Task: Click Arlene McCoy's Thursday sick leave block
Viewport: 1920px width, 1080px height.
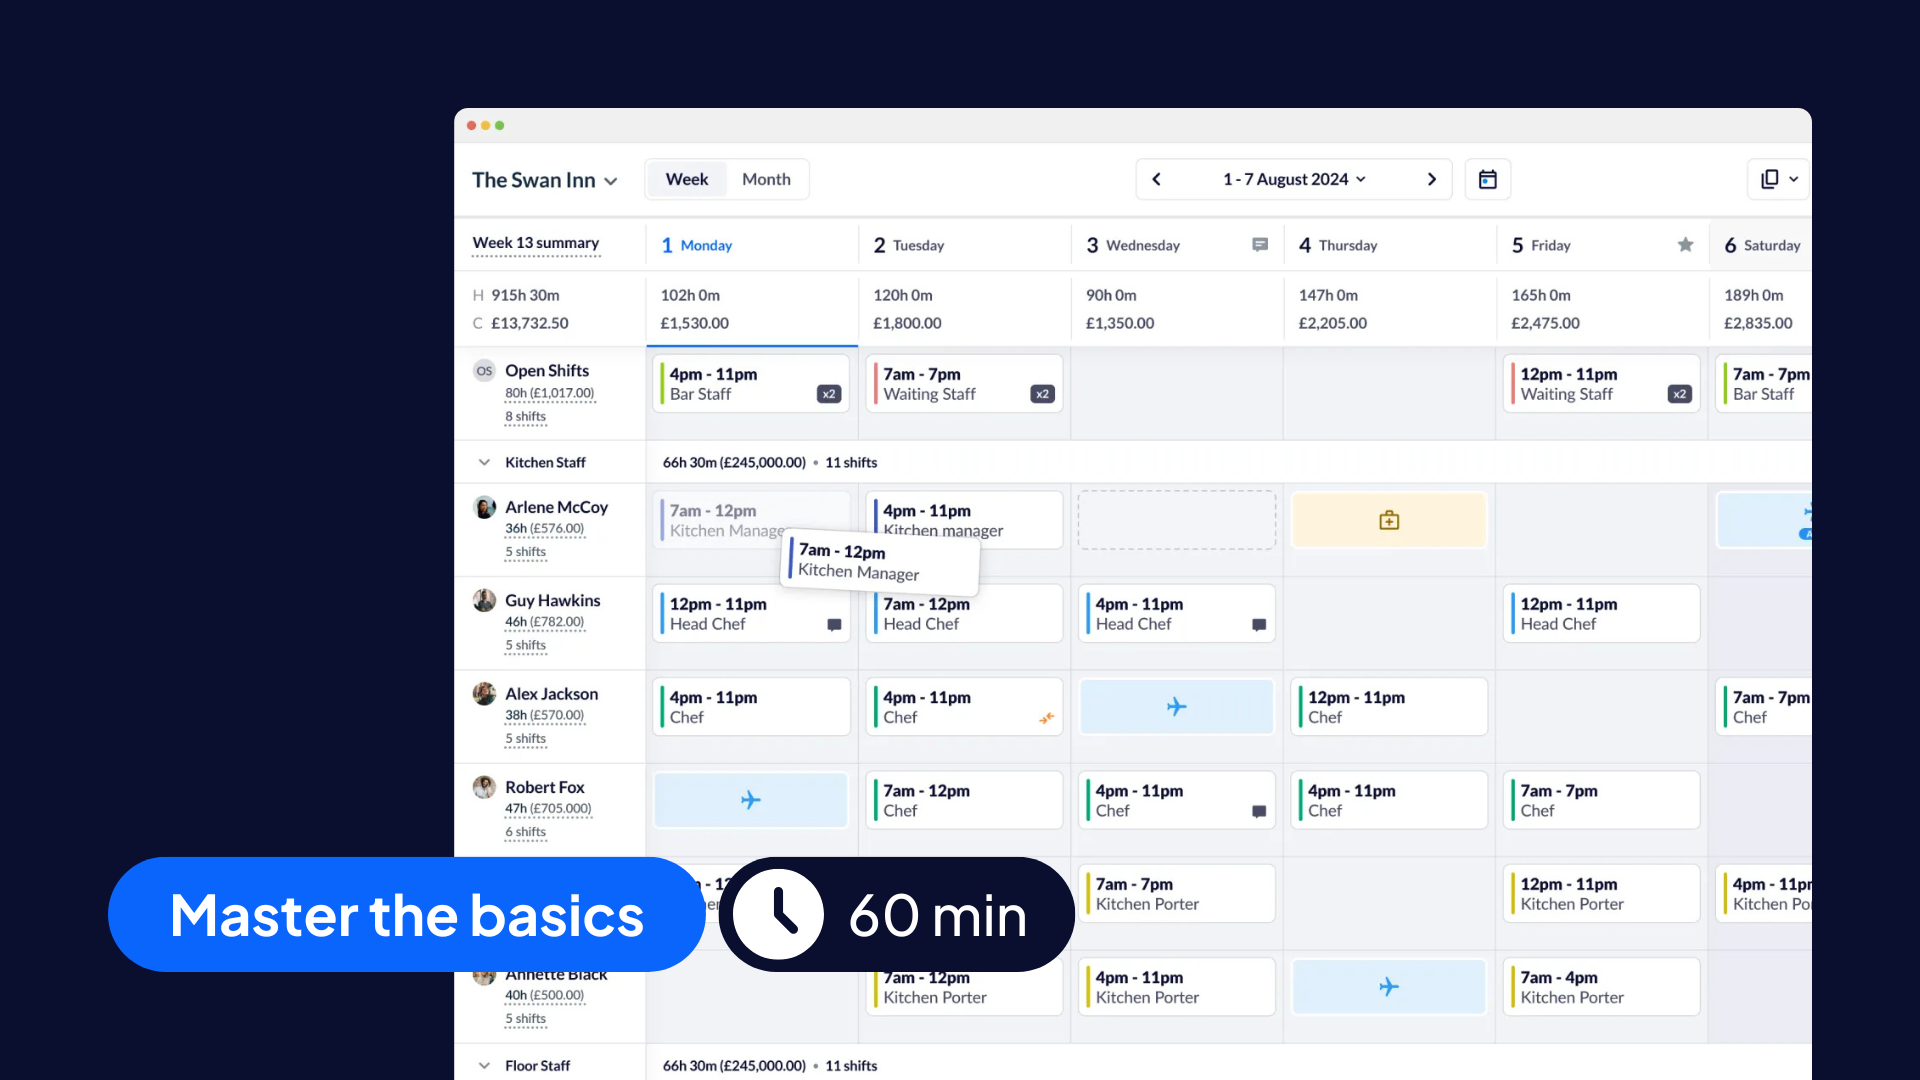Action: coord(1389,520)
